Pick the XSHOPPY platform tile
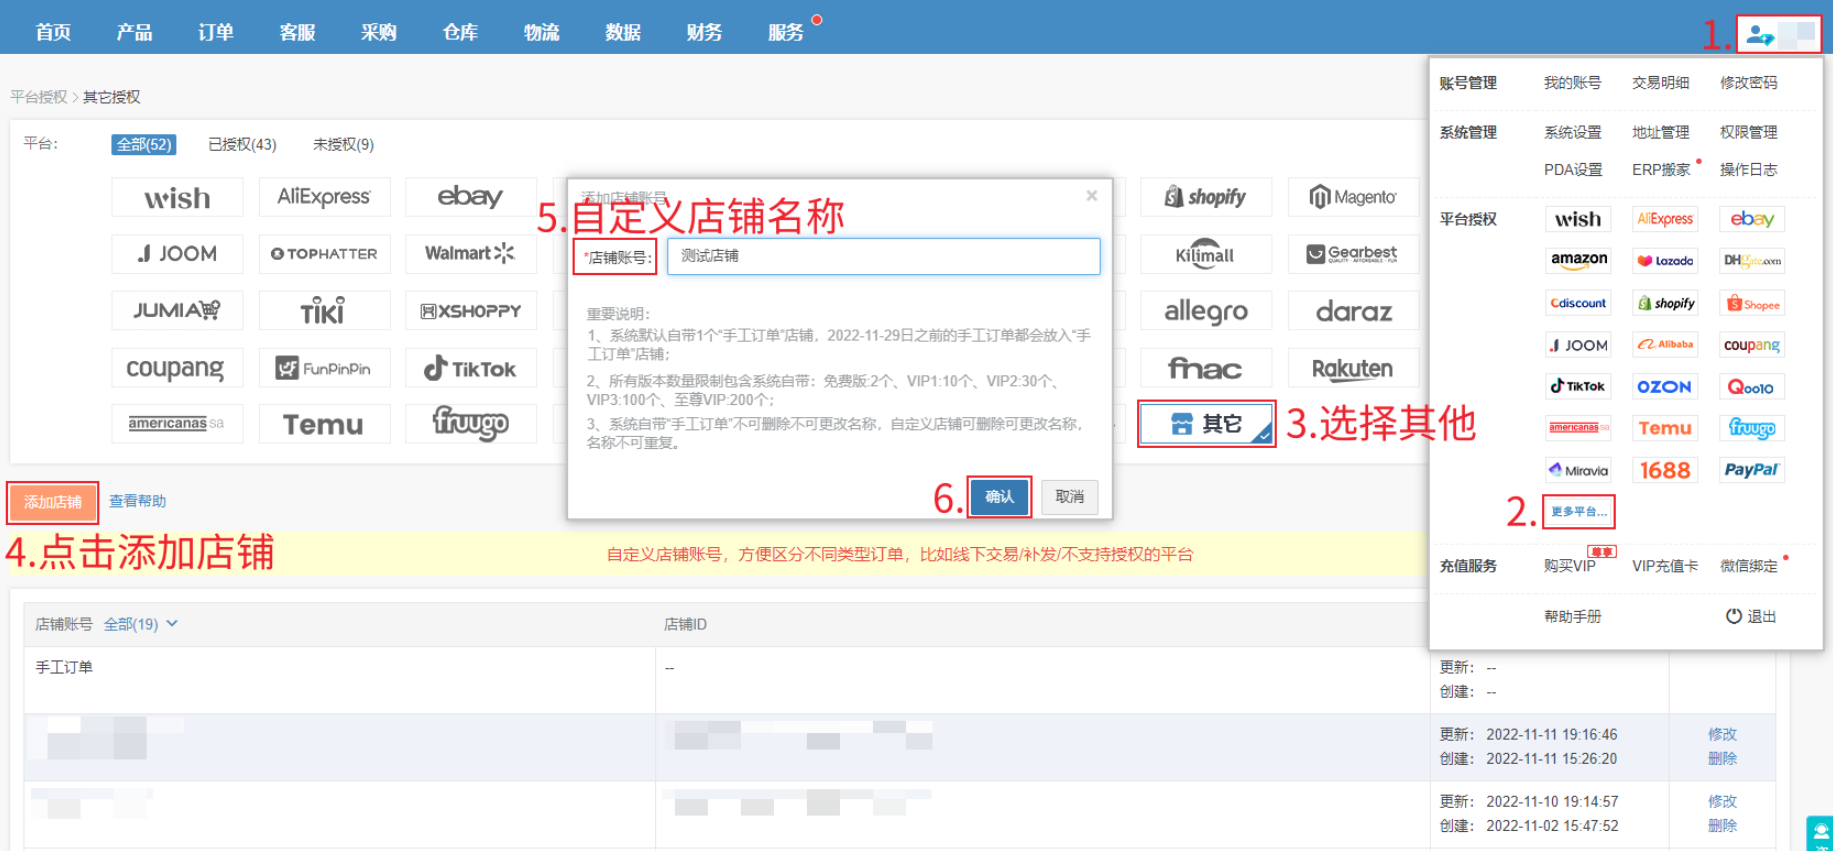 (x=470, y=311)
